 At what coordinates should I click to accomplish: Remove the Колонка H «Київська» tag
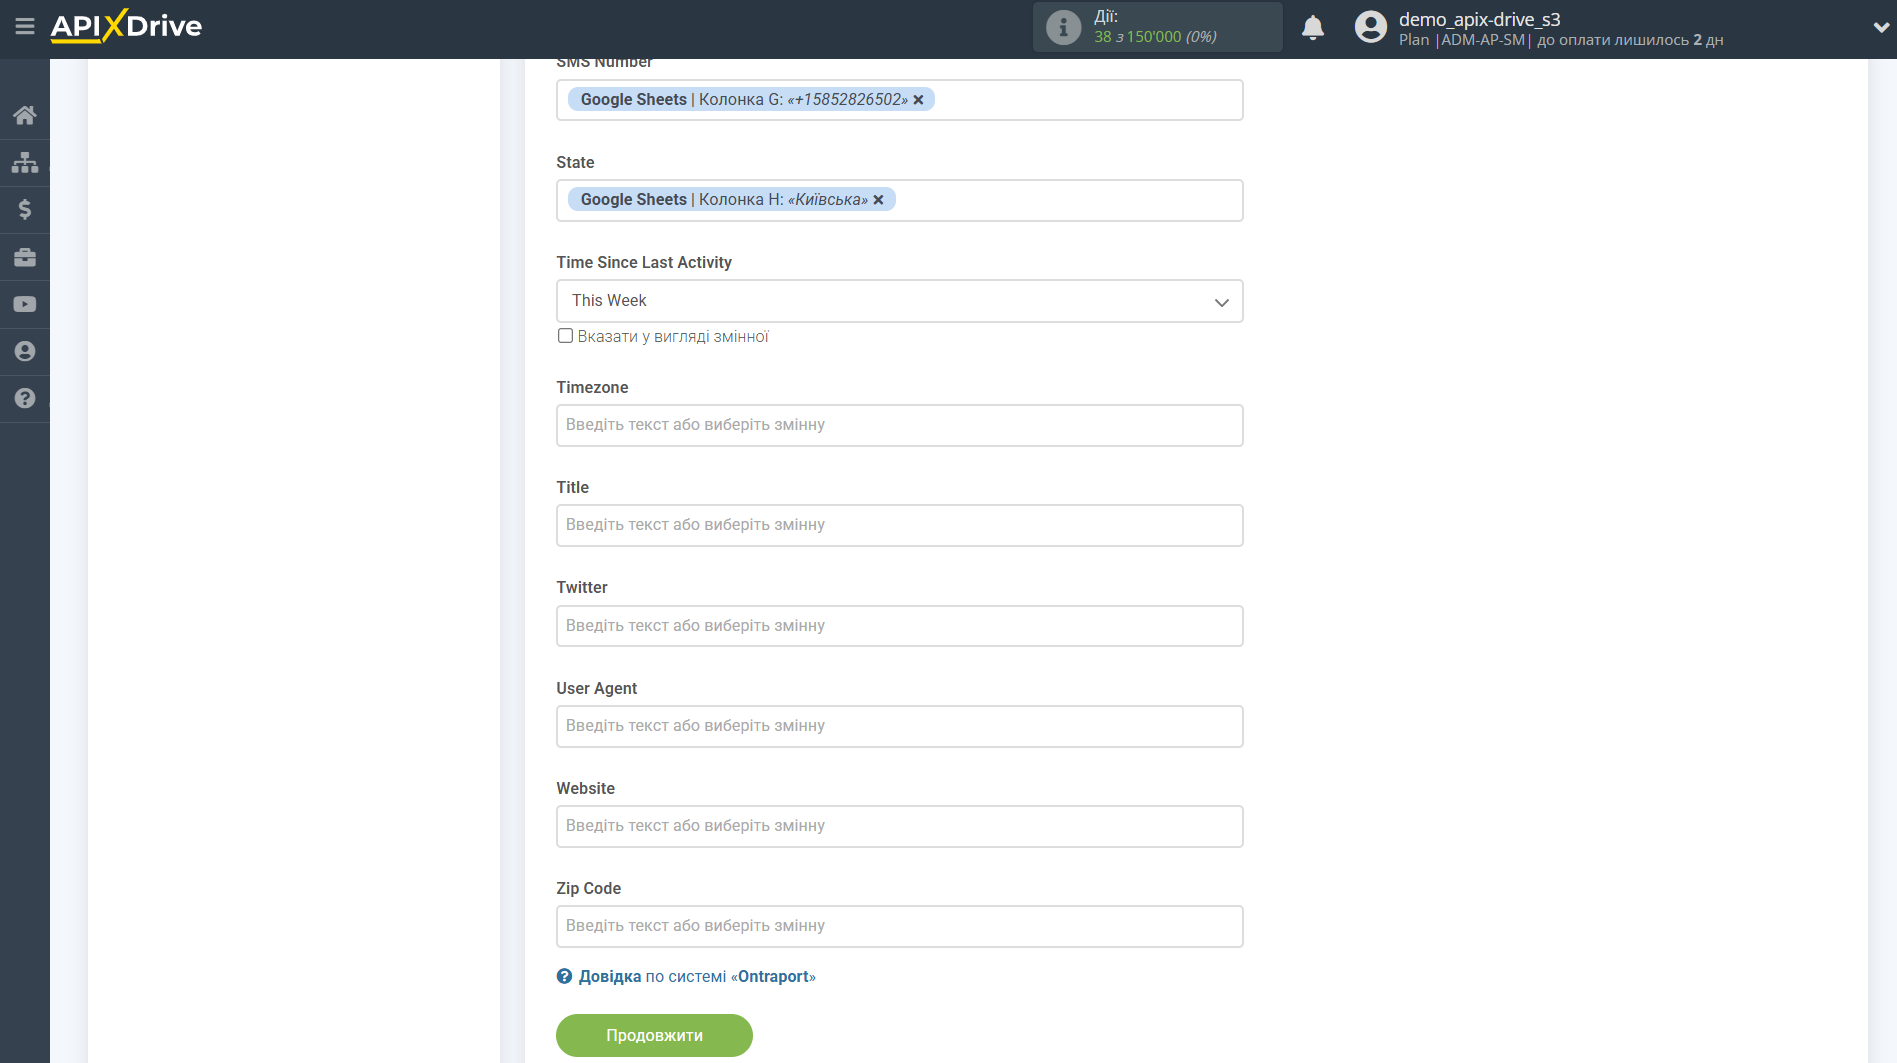pos(878,200)
